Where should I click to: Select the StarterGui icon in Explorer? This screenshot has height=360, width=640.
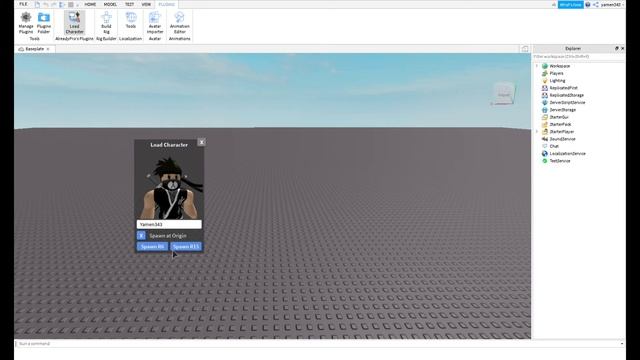pos(544,117)
